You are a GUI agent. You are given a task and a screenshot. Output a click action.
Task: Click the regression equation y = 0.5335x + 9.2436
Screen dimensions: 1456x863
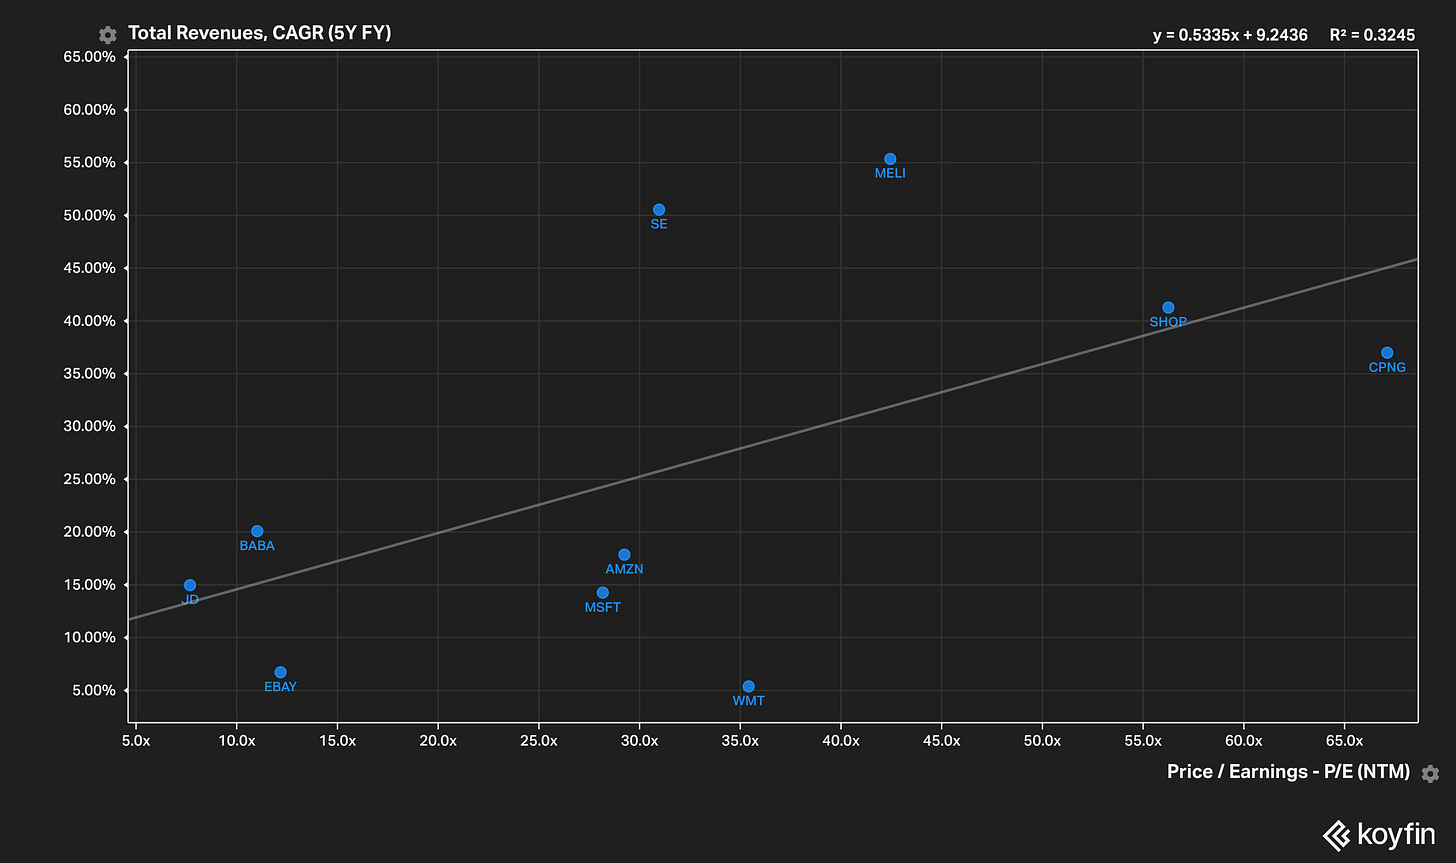[1230, 35]
